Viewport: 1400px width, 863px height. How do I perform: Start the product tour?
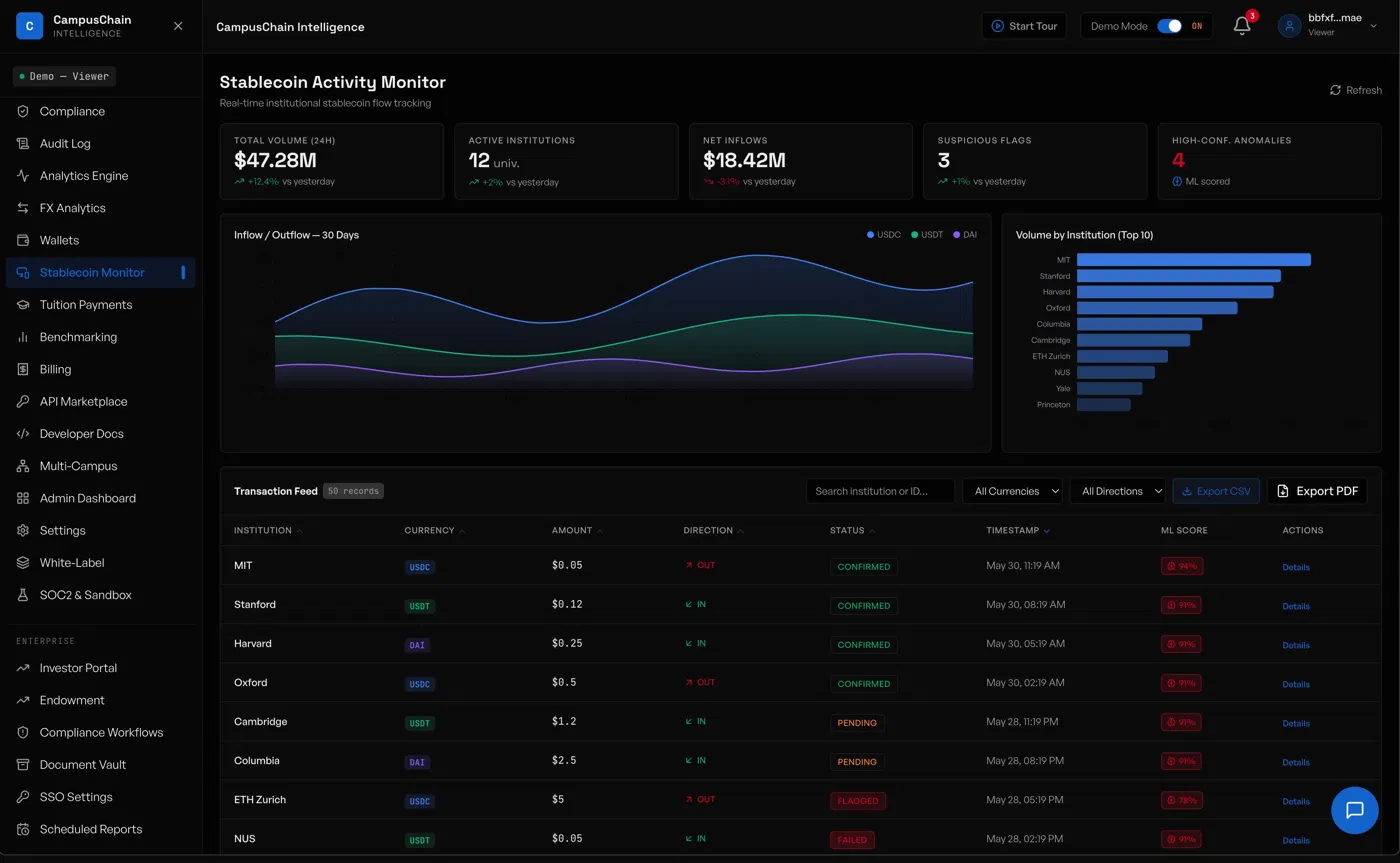pyautogui.click(x=1024, y=26)
